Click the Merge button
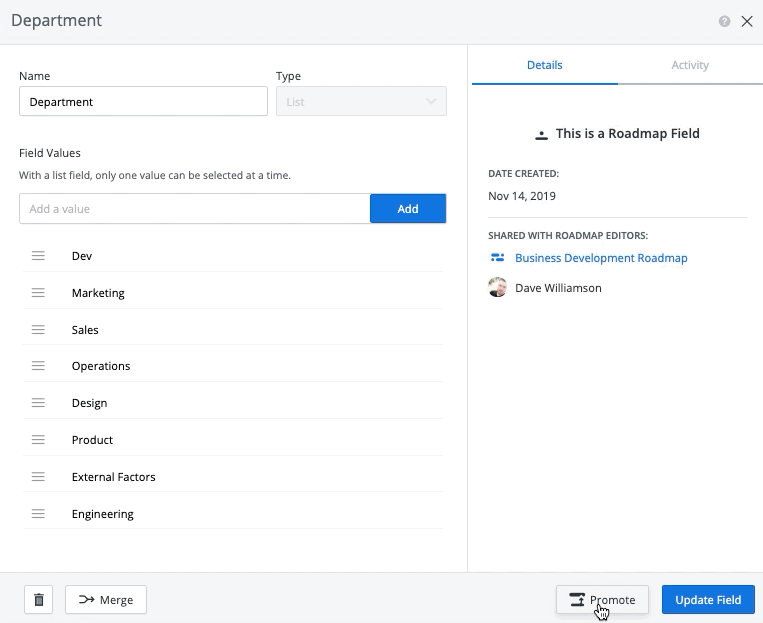 [106, 600]
